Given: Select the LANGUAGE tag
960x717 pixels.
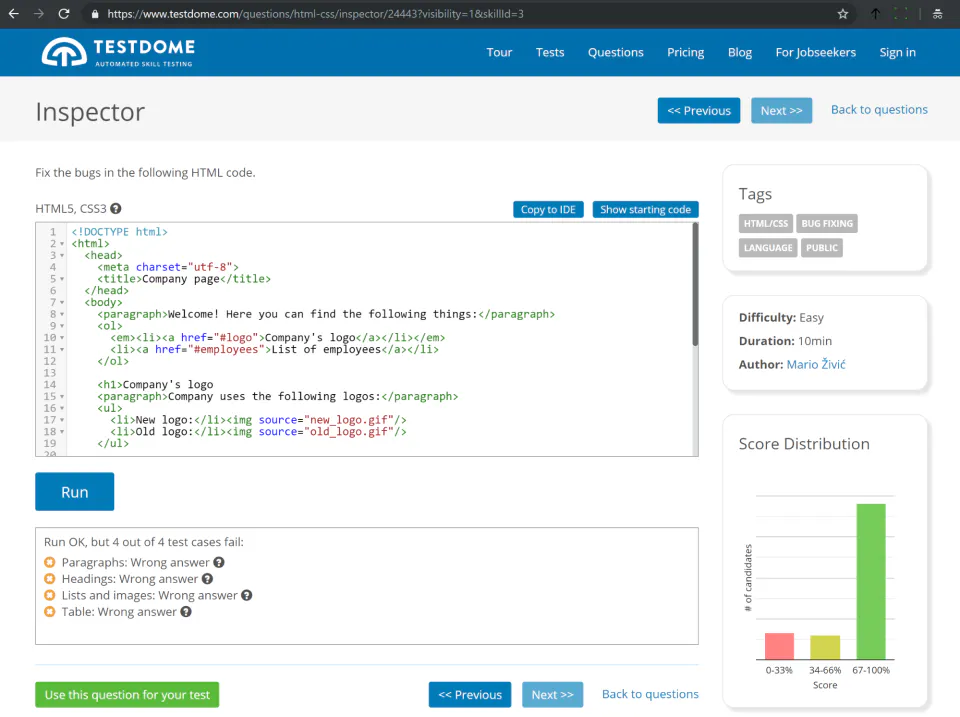Looking at the screenshot, I should (768, 248).
